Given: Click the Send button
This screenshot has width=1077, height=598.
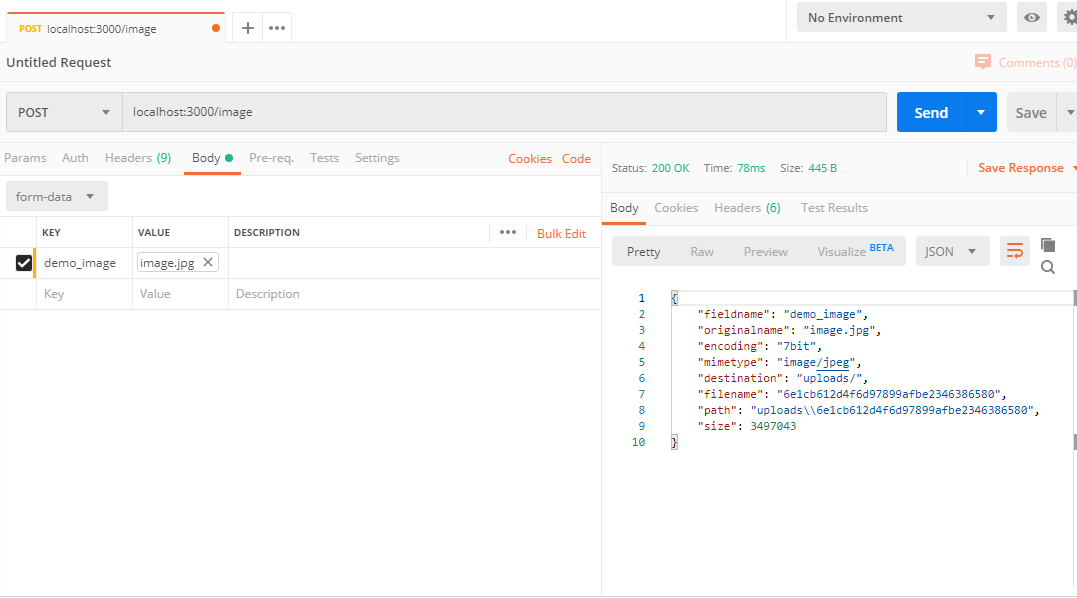Looking at the screenshot, I should 930,112.
